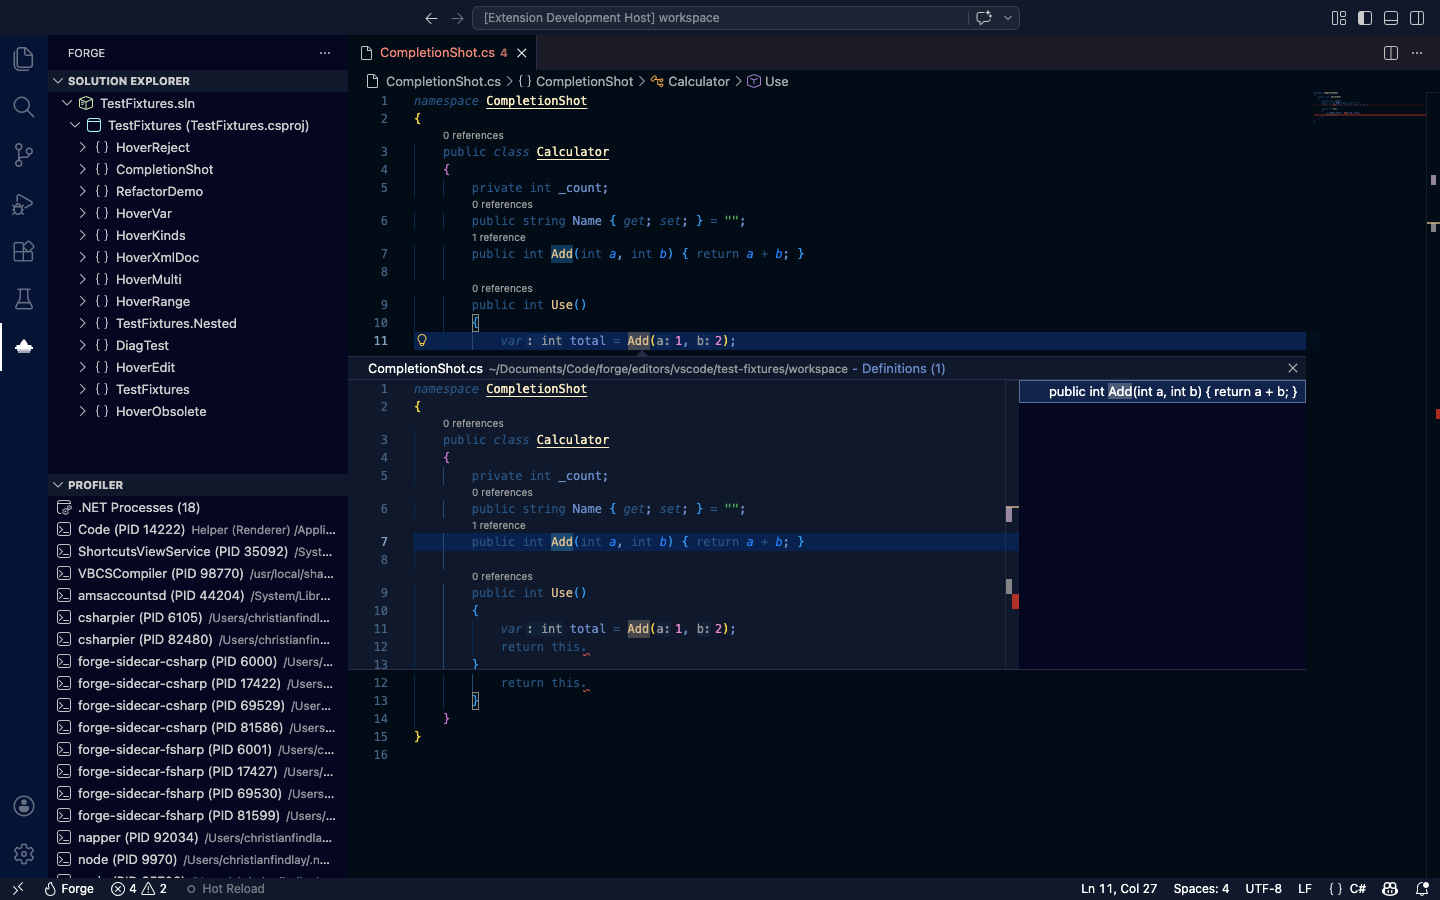Select TestFixtures.Nested tree item
1440x900 pixels.
point(198,323)
